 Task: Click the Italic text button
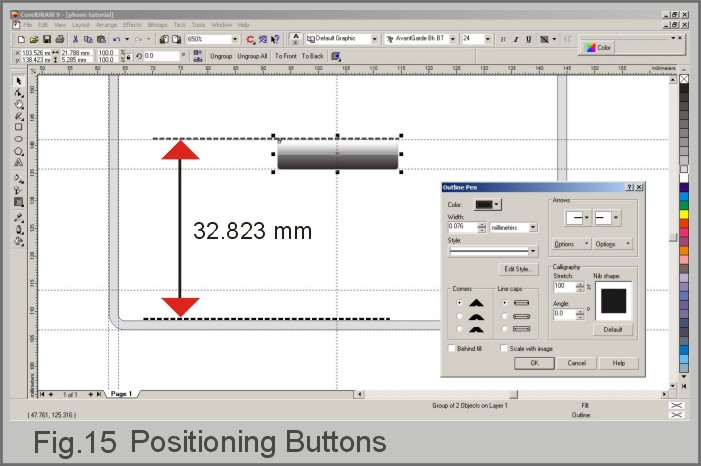pos(515,39)
